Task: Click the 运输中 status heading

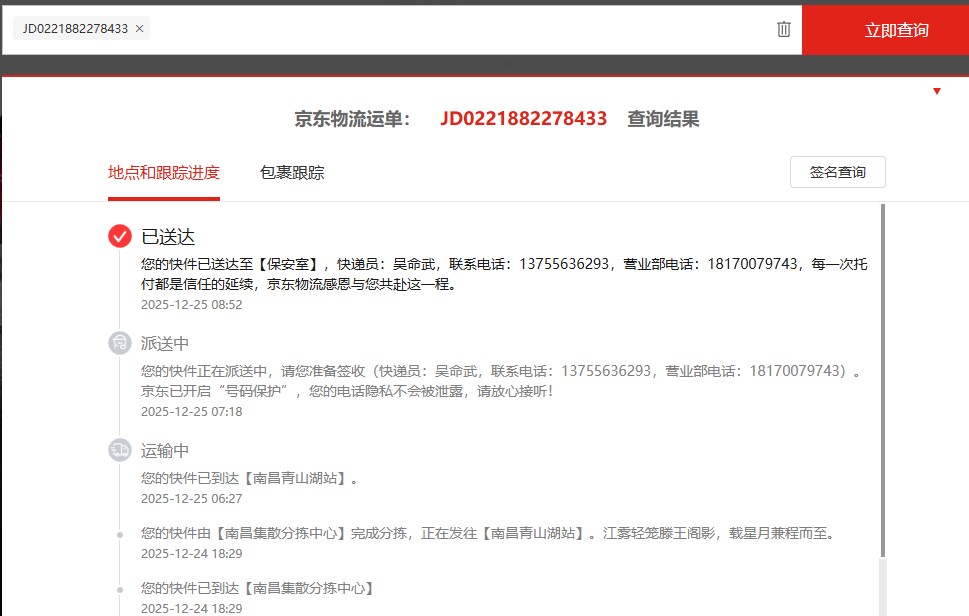Action: click(165, 451)
